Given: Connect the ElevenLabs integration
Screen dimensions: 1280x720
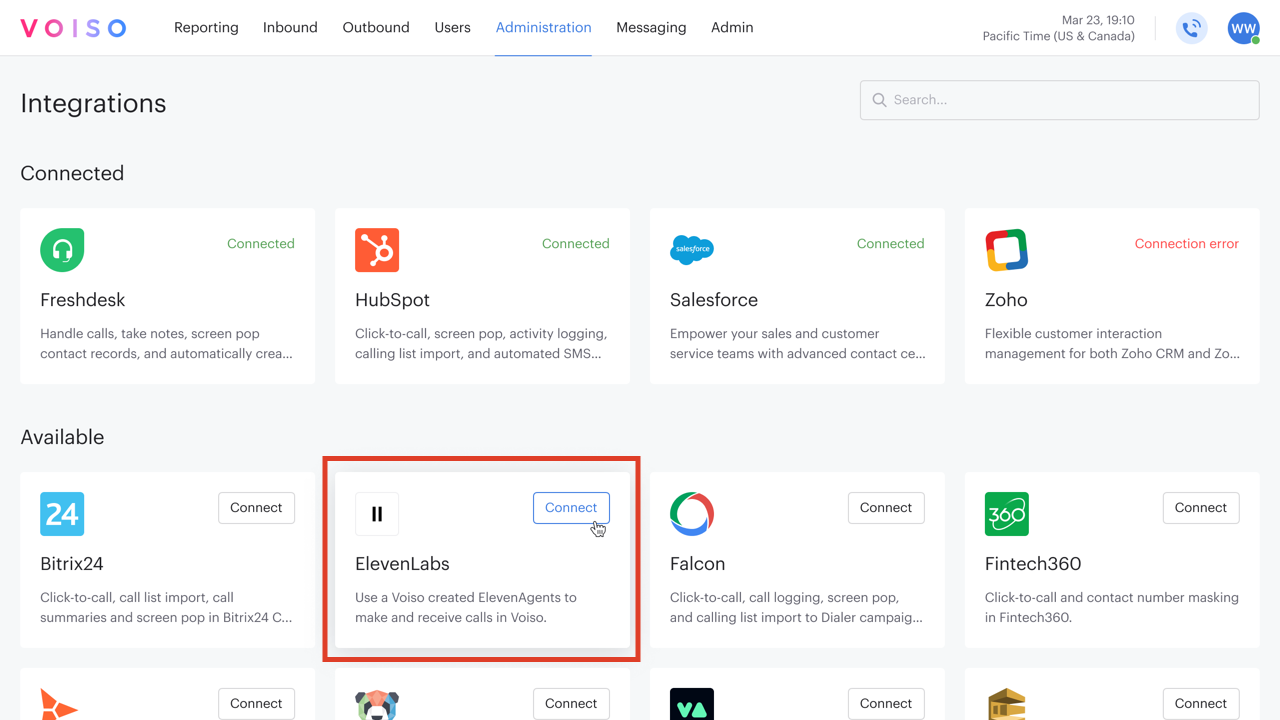Looking at the screenshot, I should coord(571,507).
